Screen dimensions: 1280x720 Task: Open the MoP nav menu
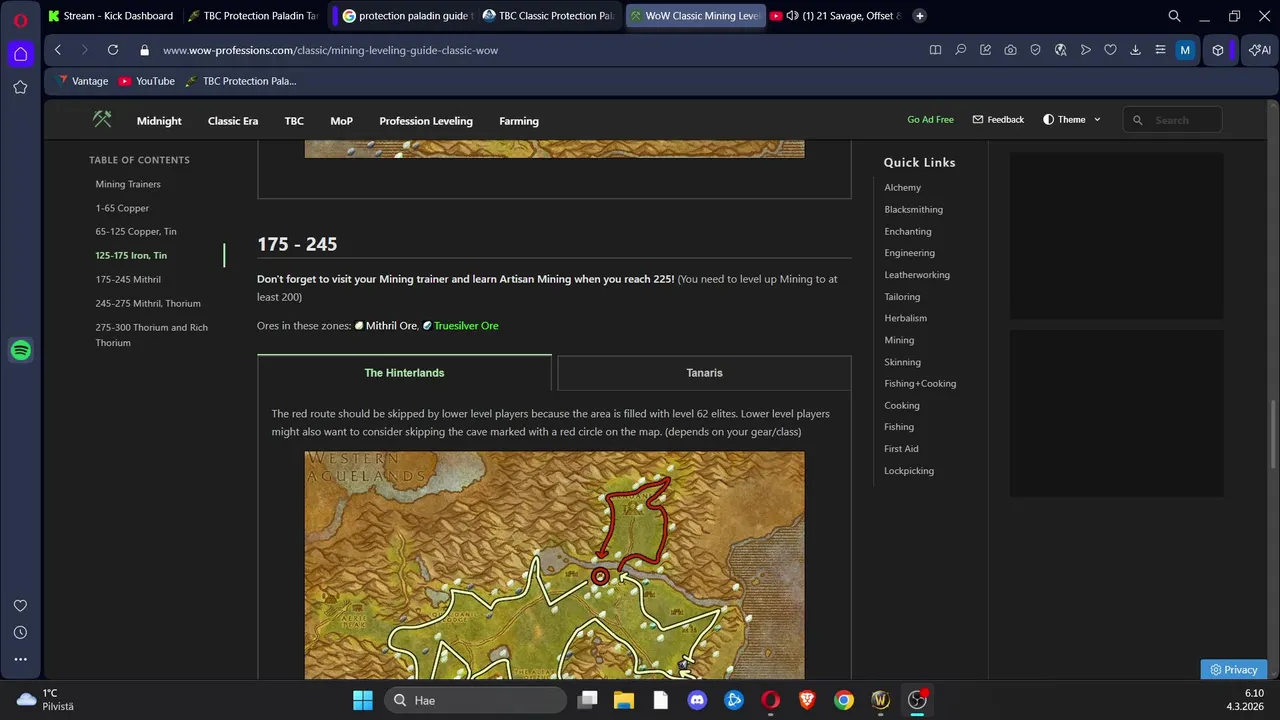click(341, 121)
